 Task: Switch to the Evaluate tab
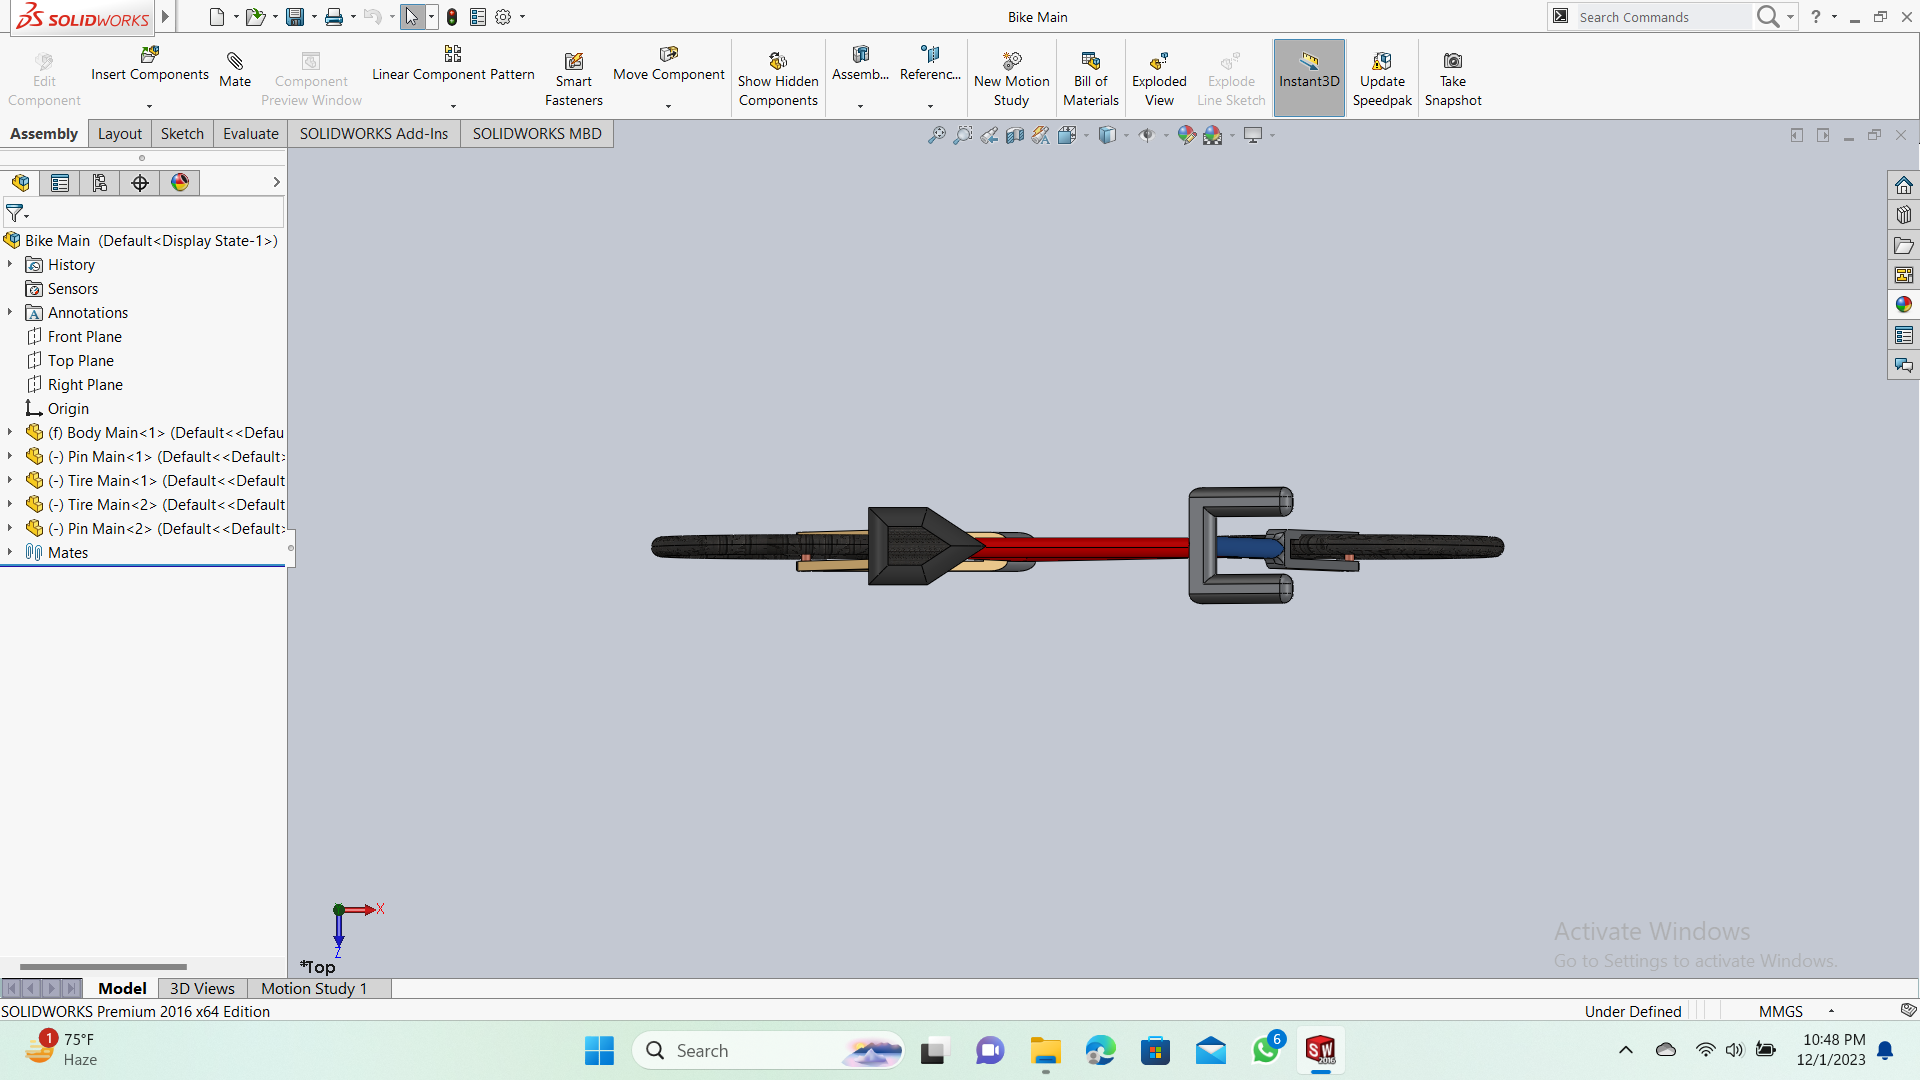point(251,134)
